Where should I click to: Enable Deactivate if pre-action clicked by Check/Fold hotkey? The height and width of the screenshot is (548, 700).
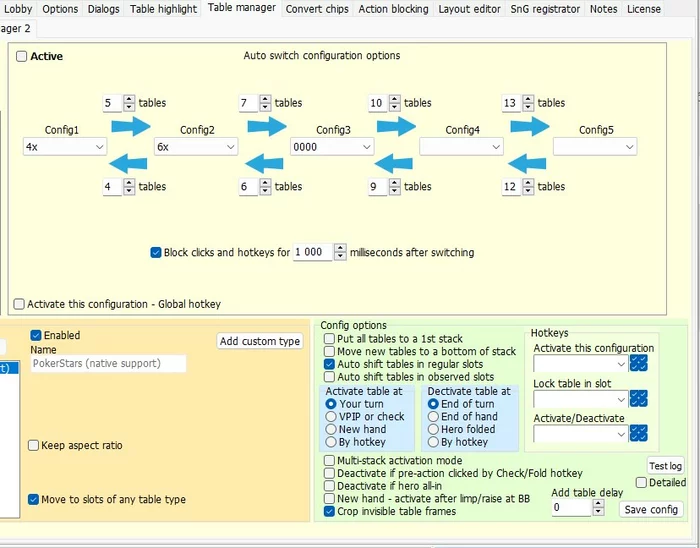pos(329,473)
